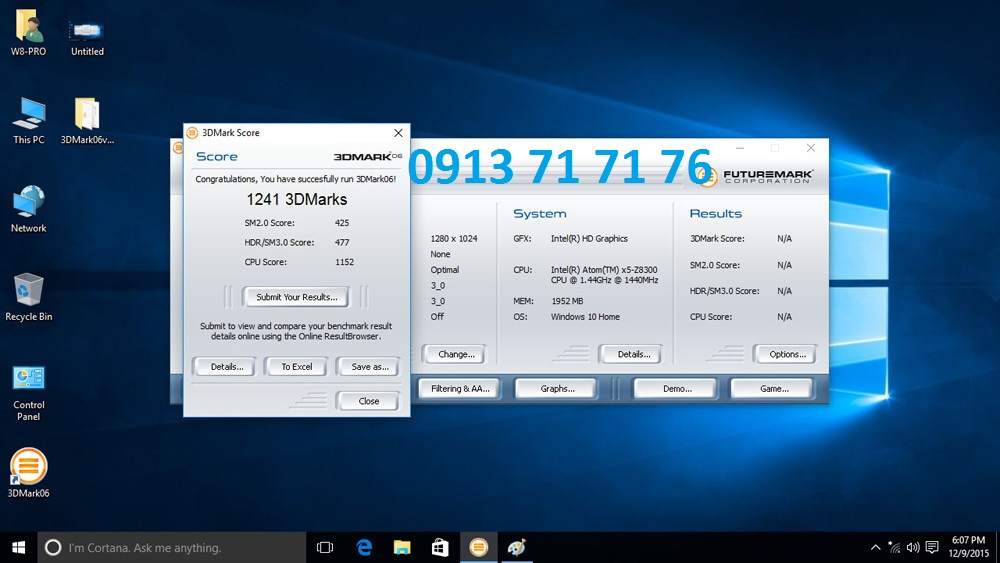Open Task View on the taskbar
The image size is (1000, 563).
(x=325, y=547)
